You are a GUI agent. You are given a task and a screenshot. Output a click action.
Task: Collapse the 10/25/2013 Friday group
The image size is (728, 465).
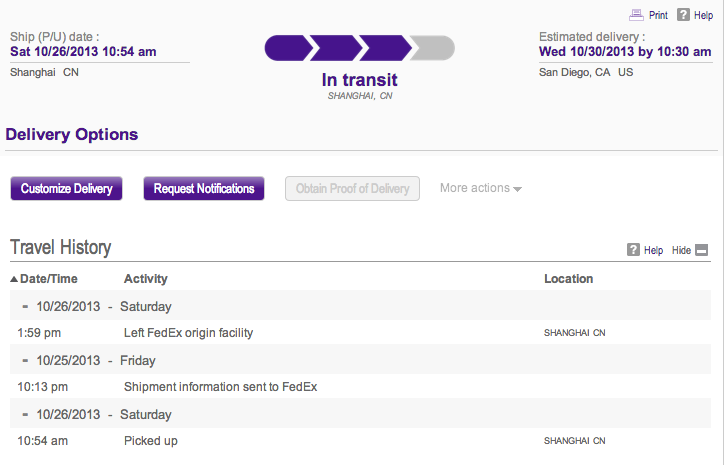[25, 360]
